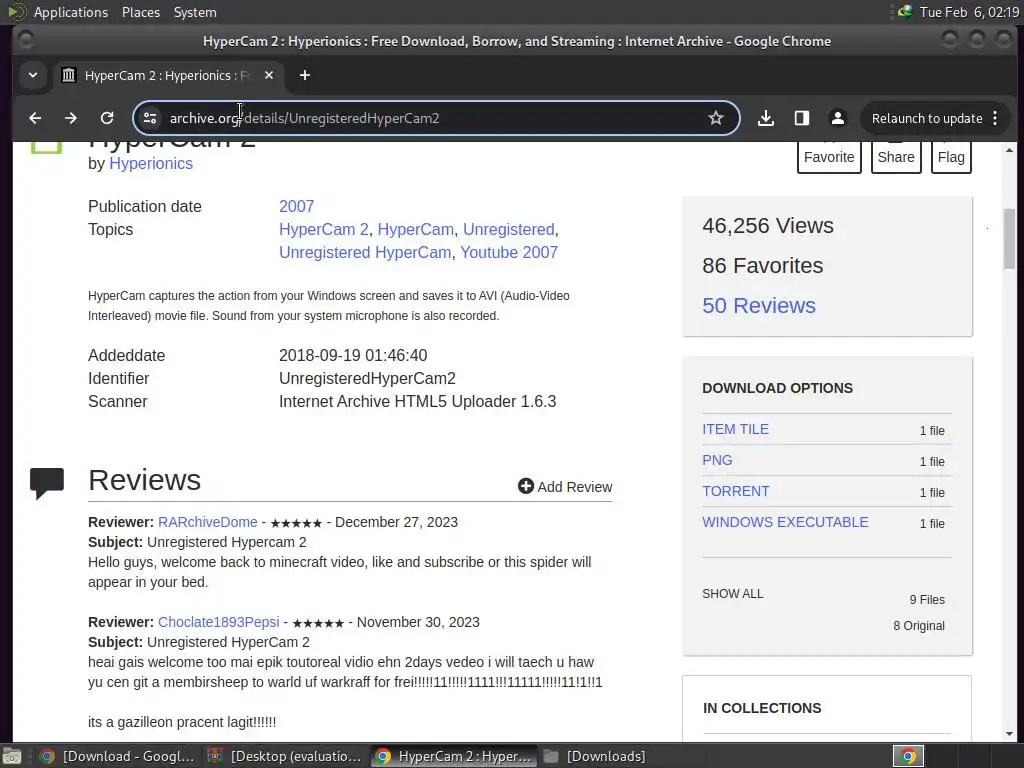
Task: Click the 9 Files count text
Action: [927, 600]
